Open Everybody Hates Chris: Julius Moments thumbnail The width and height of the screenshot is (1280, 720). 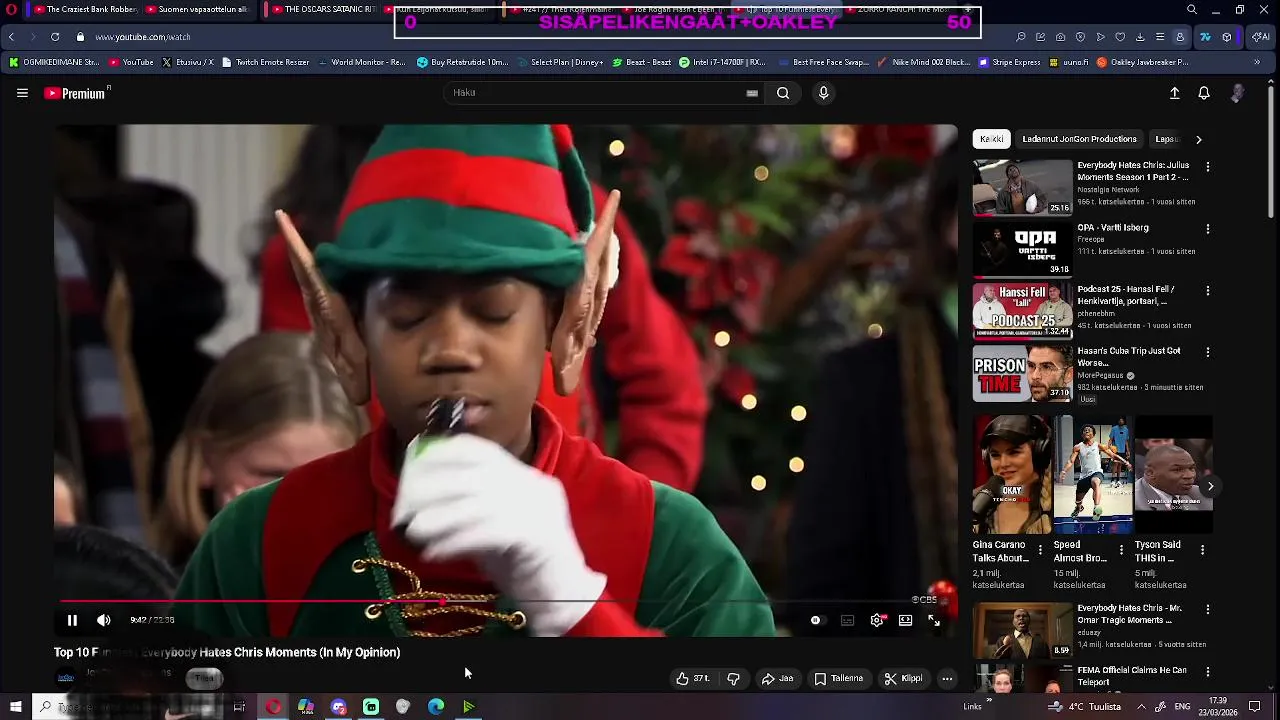1022,187
